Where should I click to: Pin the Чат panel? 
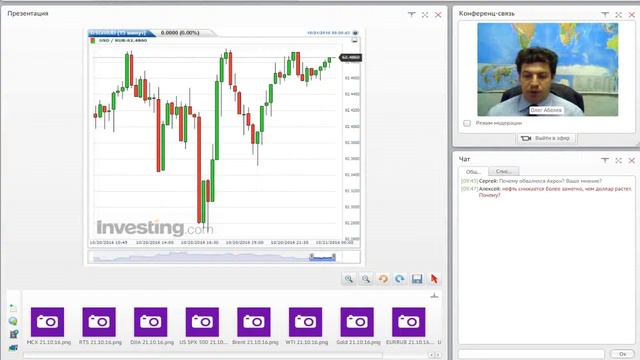click(605, 160)
